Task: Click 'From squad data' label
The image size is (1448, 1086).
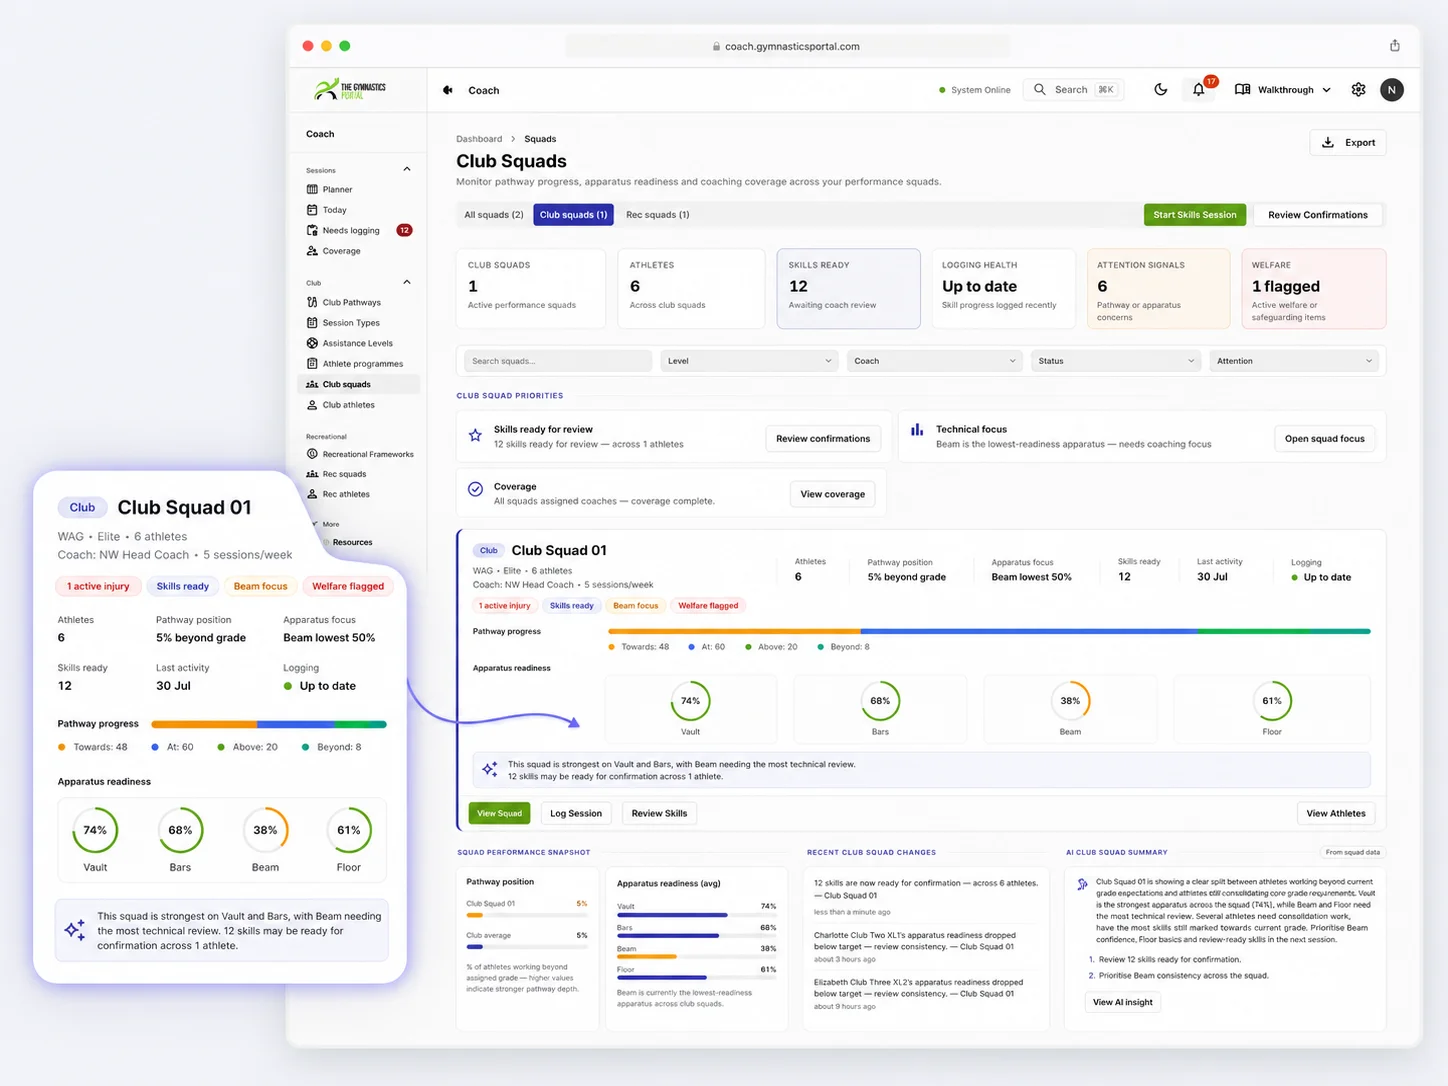Action: [x=1352, y=852]
